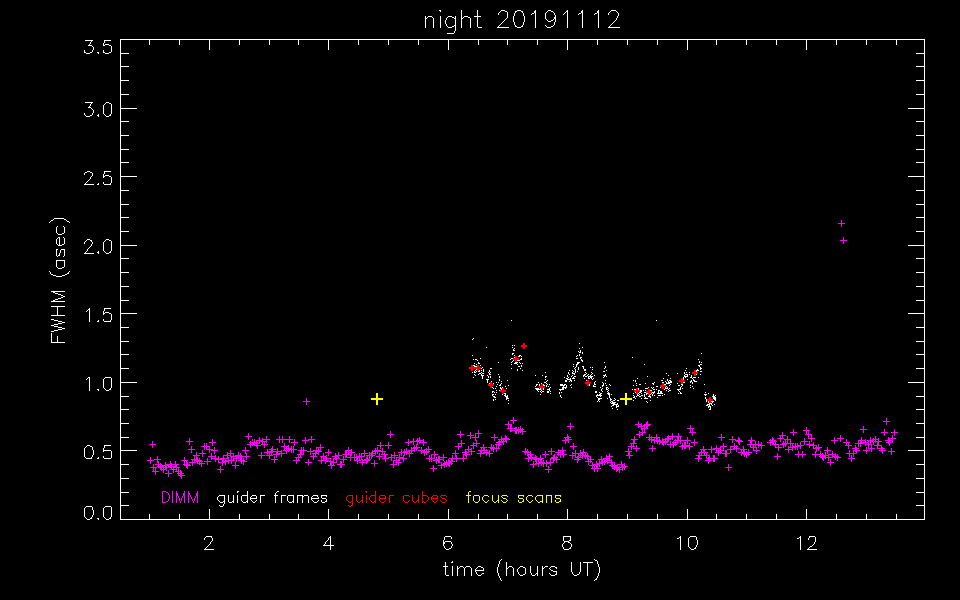
Task: Click the x-axis tick label '10'
Action: [x=687, y=543]
